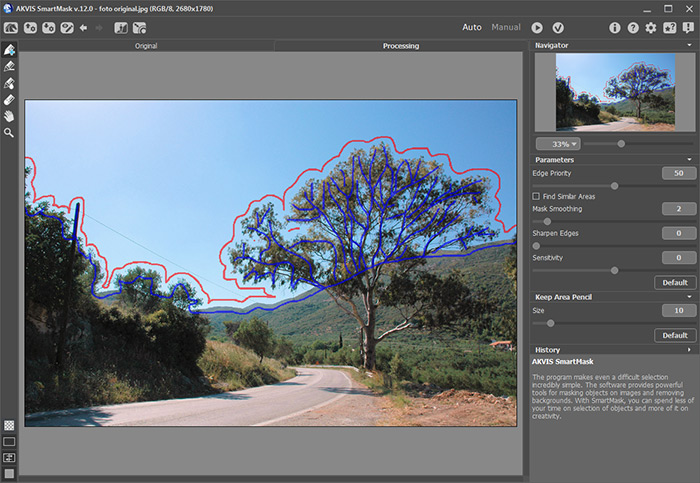Open Preferences gear icon
Viewport: 700px width, 483px height.
pyautogui.click(x=651, y=28)
